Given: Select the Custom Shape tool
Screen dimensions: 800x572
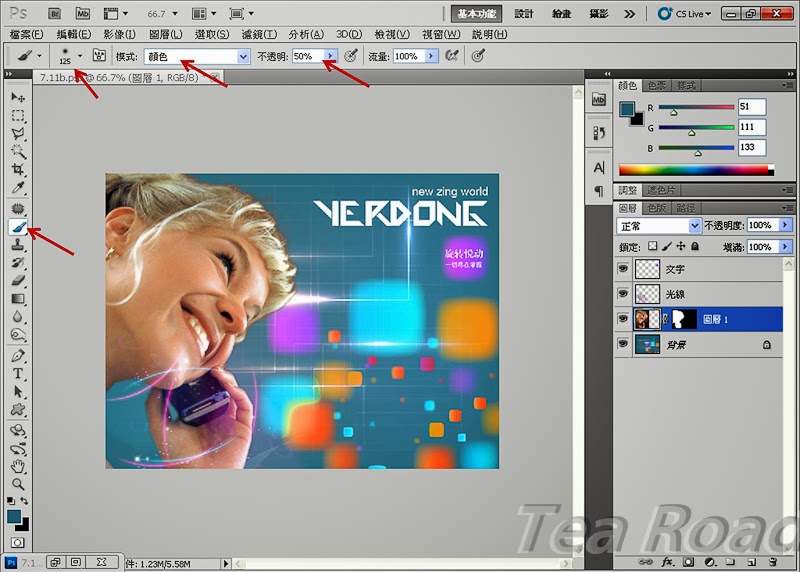Looking at the screenshot, I should [x=18, y=409].
